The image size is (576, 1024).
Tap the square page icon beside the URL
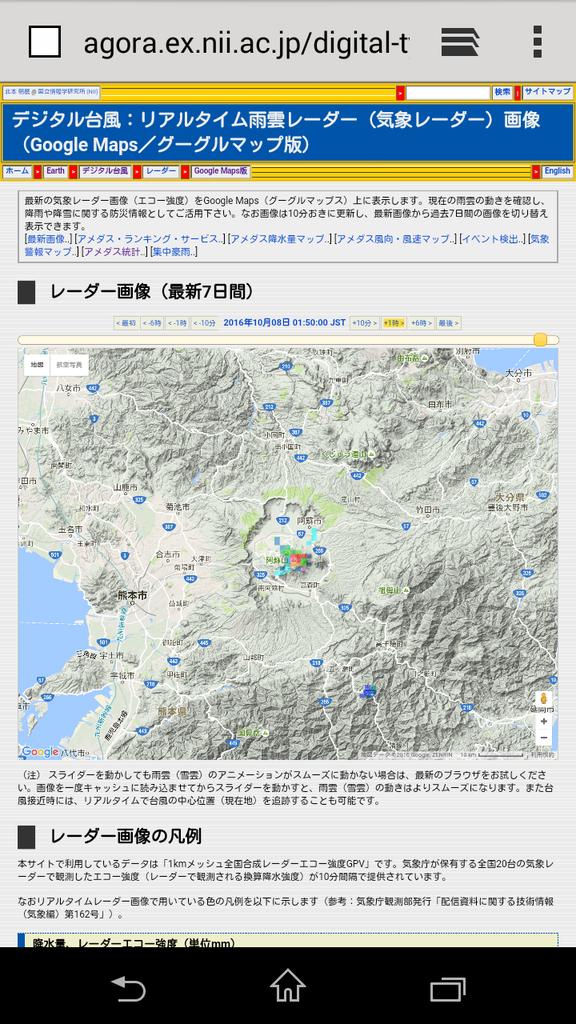45,42
